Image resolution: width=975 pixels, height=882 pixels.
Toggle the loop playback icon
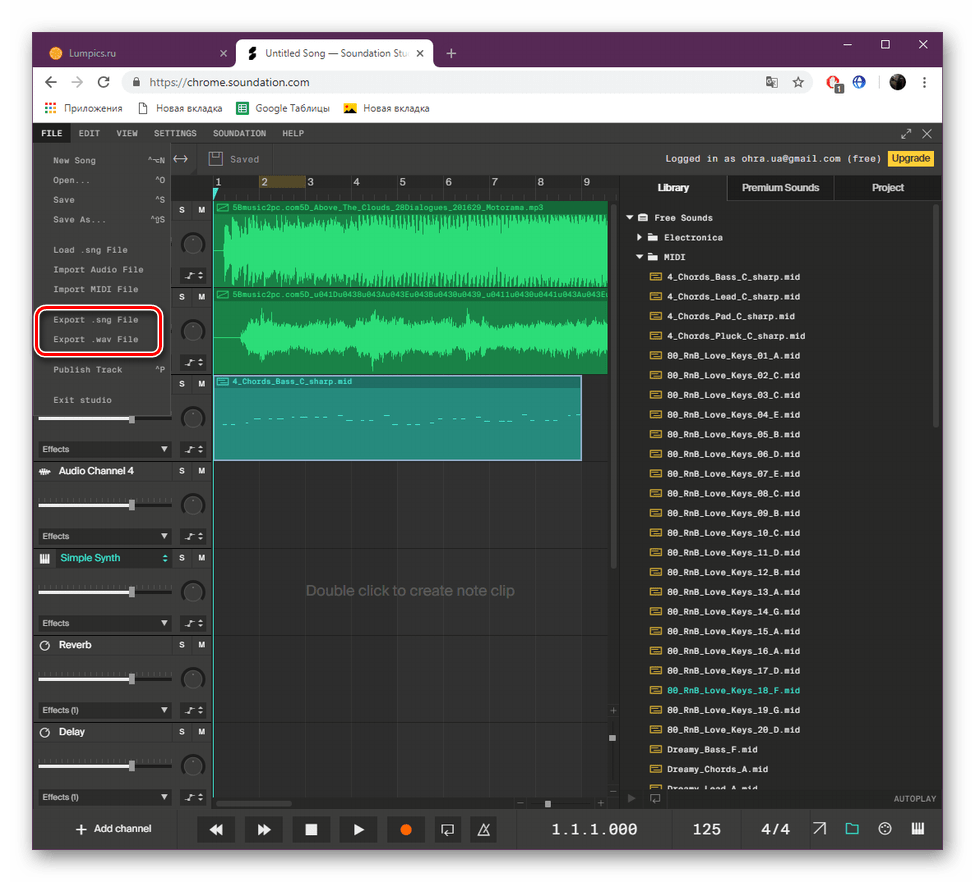447,829
